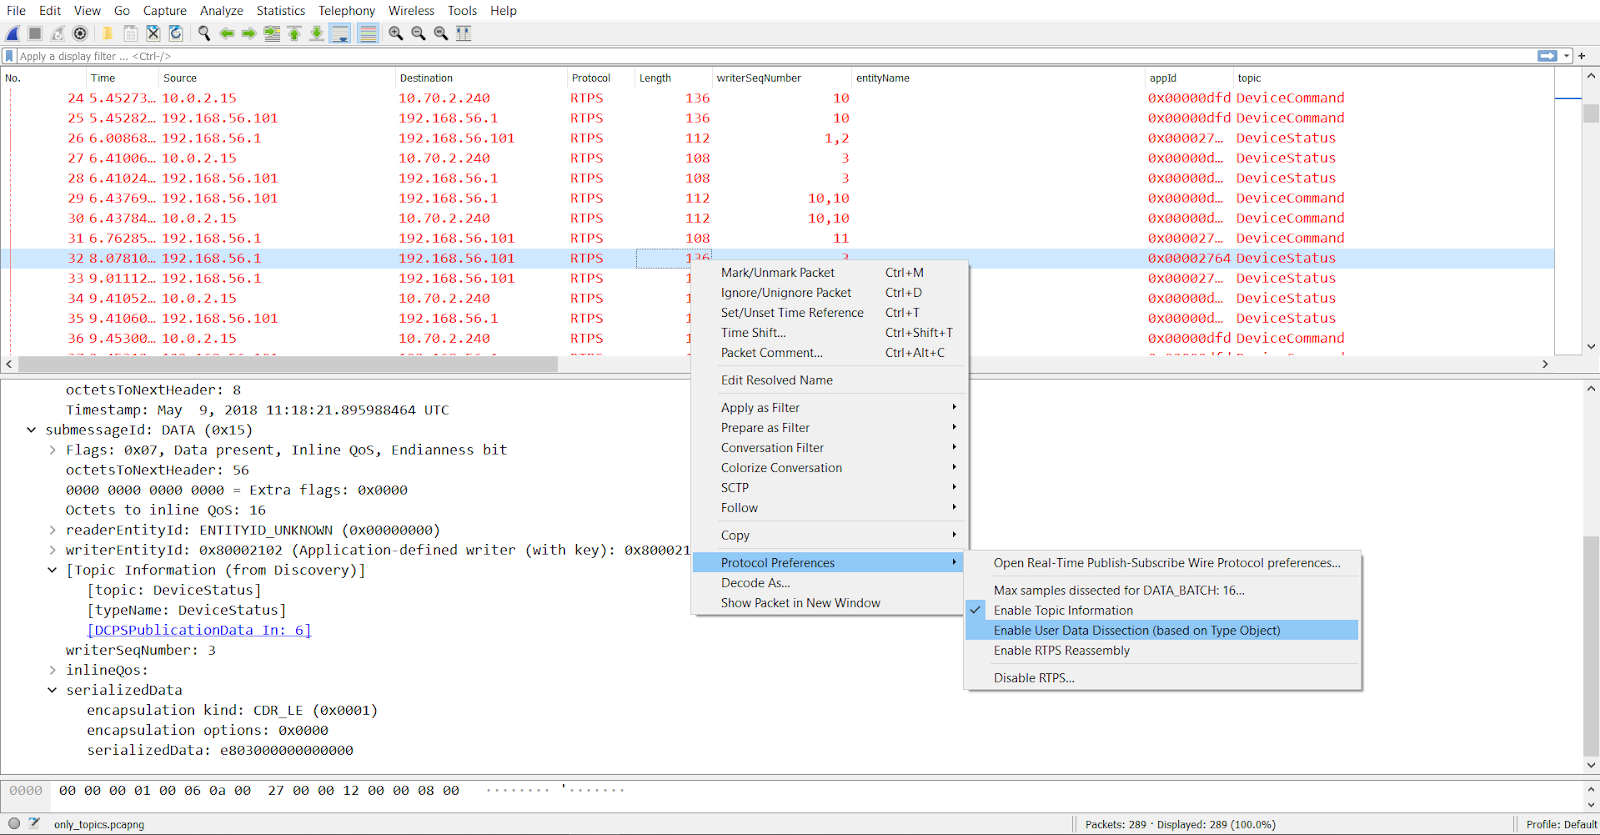Zoom in the main window text
Screen dimensions: 1600x835
(396, 33)
